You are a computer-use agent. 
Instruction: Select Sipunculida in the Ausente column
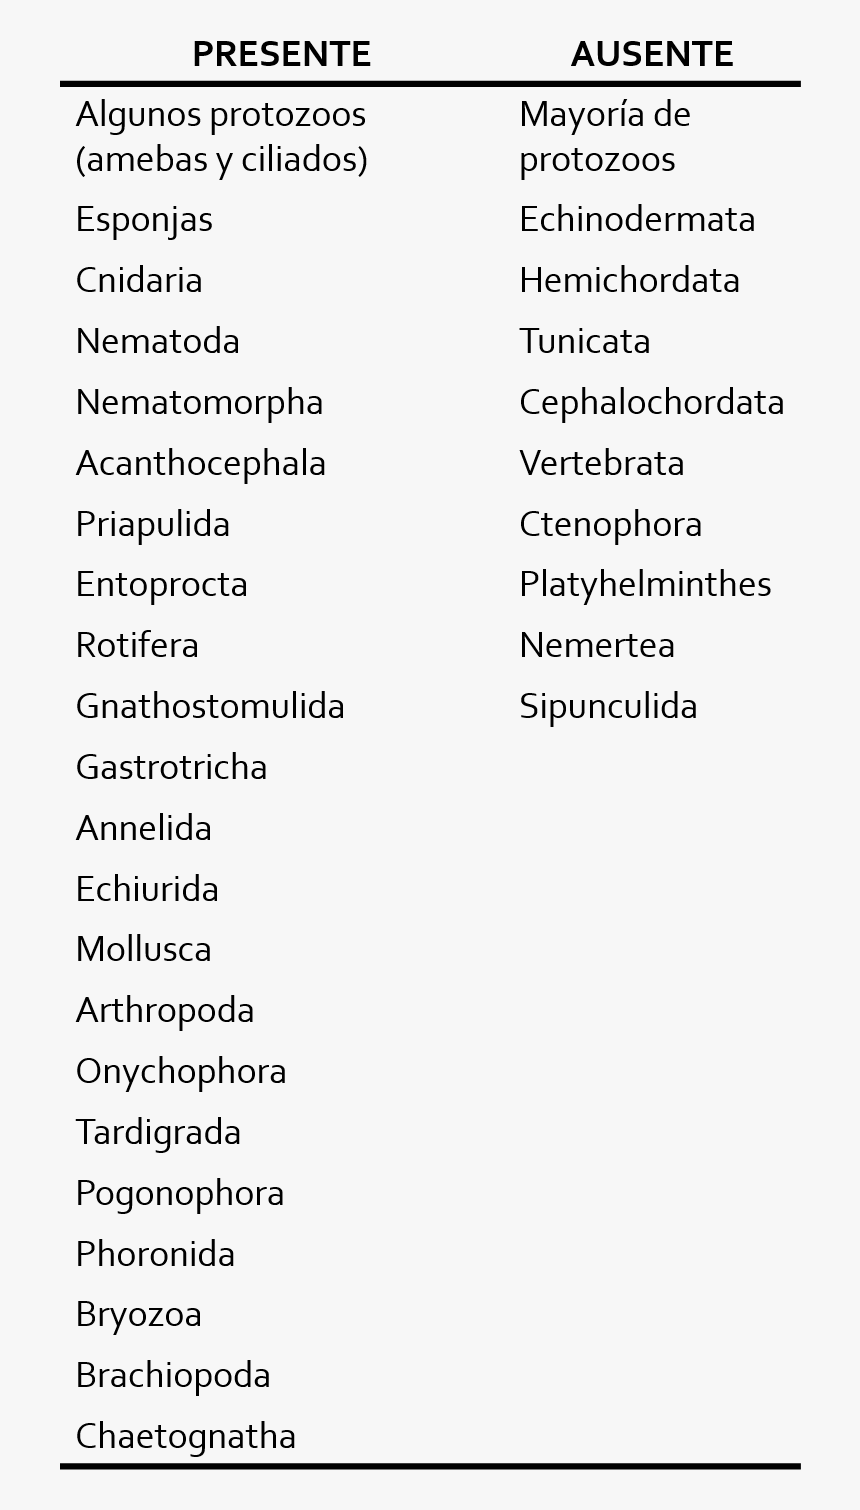point(608,707)
